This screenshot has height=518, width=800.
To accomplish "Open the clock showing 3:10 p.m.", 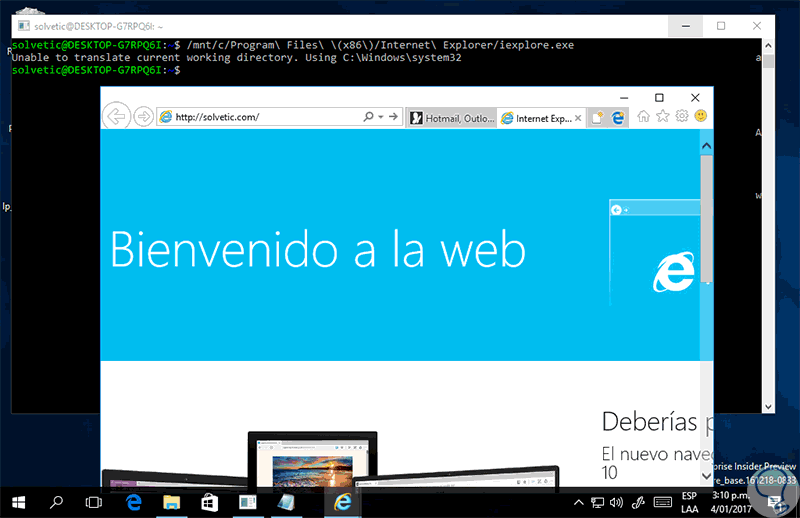I will click(731, 502).
